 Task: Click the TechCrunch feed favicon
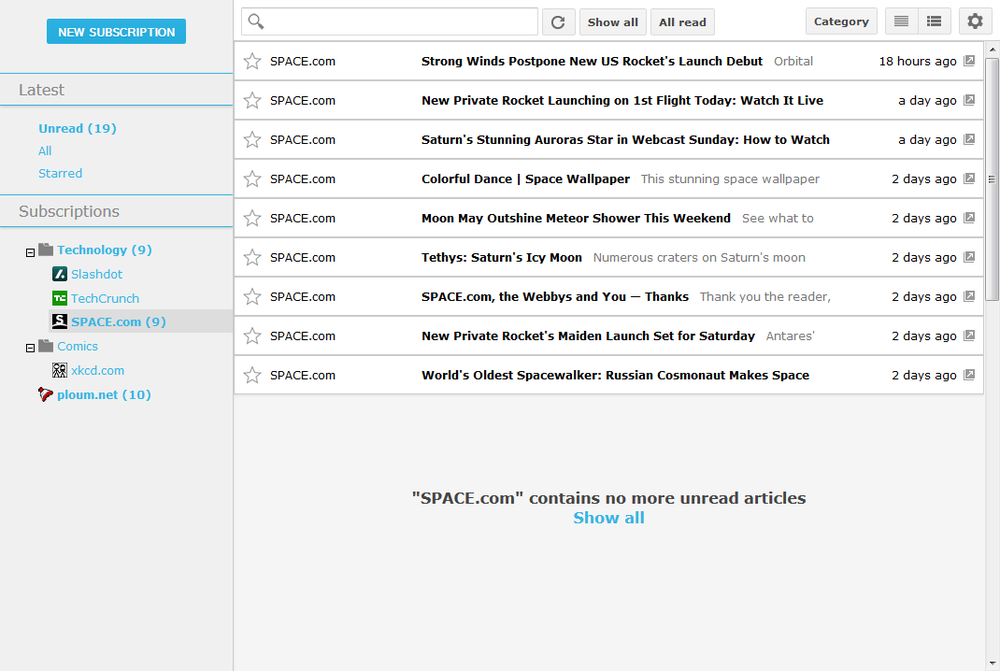tap(58, 297)
